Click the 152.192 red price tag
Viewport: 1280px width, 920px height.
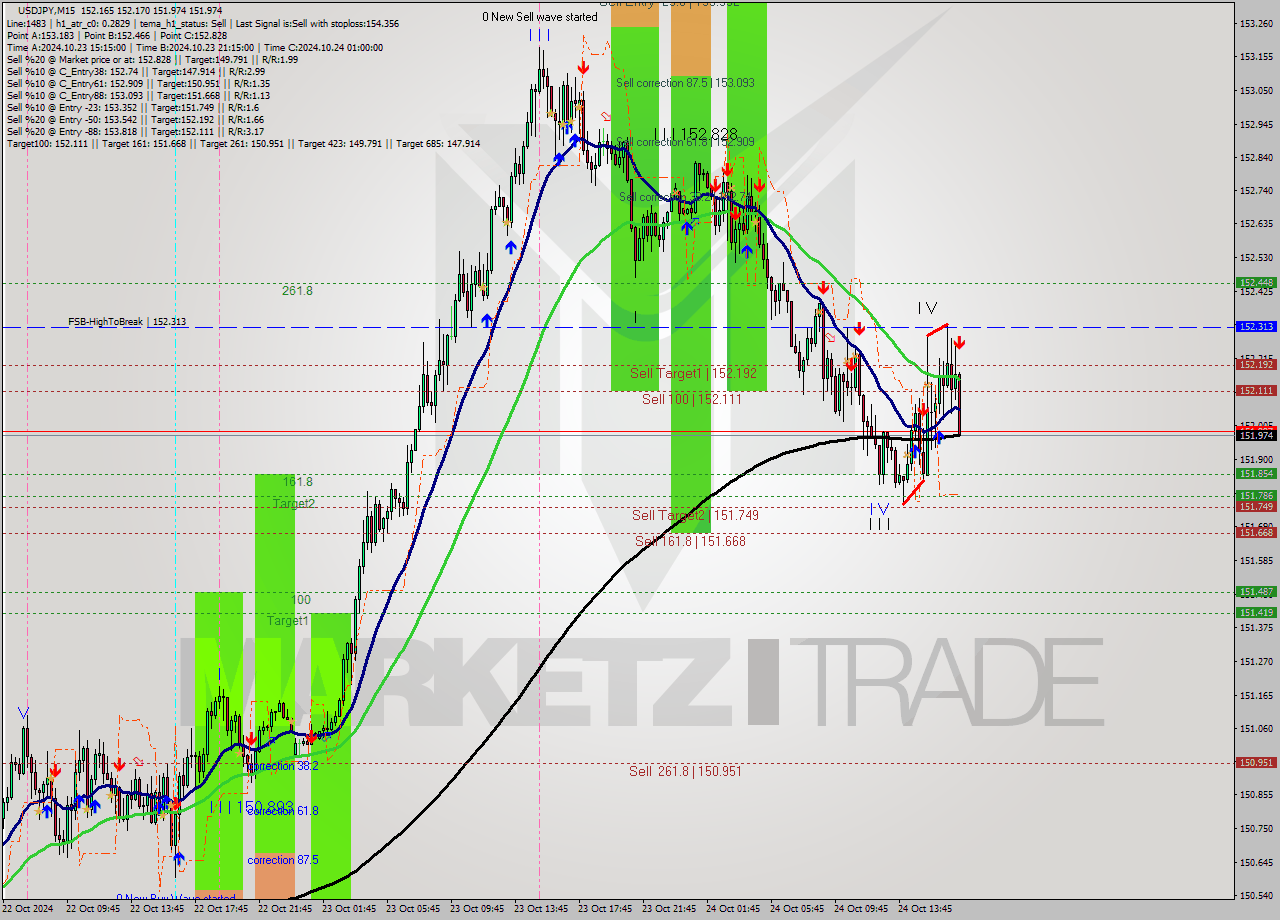pyautogui.click(x=1256, y=365)
